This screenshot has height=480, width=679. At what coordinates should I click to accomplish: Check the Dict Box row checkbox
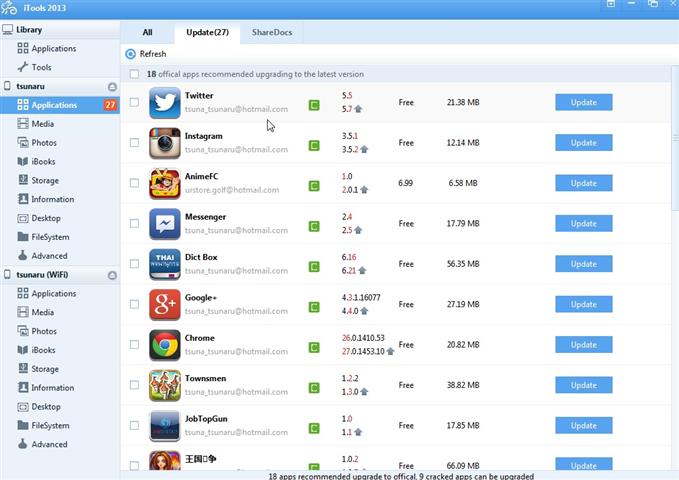(x=135, y=264)
